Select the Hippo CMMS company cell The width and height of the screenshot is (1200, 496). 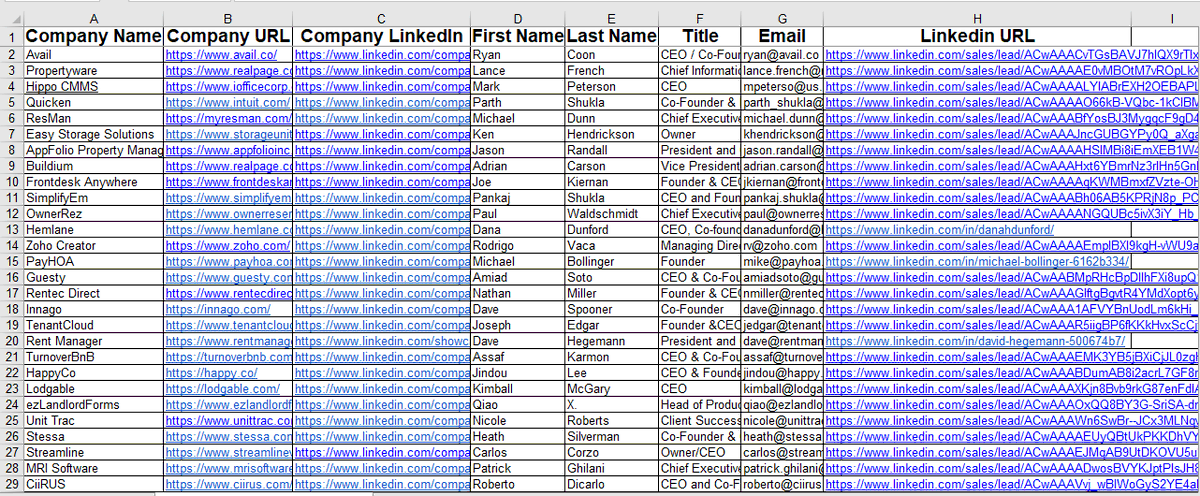point(93,87)
